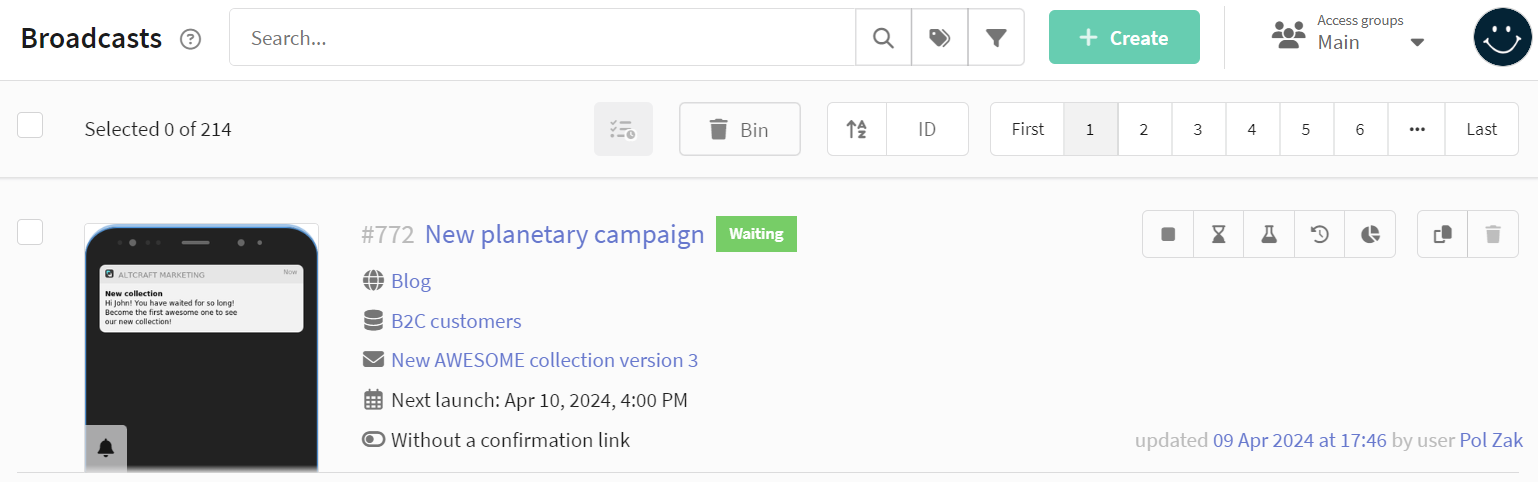1538x482 pixels.
Task: Tick the select-all broadcasts checkbox
Action: 30,125
